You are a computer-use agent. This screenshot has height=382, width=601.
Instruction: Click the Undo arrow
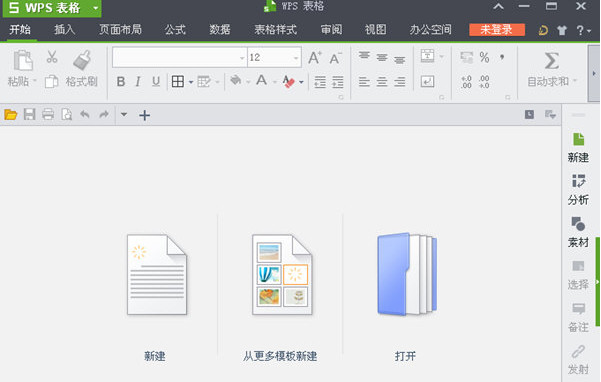click(x=85, y=114)
